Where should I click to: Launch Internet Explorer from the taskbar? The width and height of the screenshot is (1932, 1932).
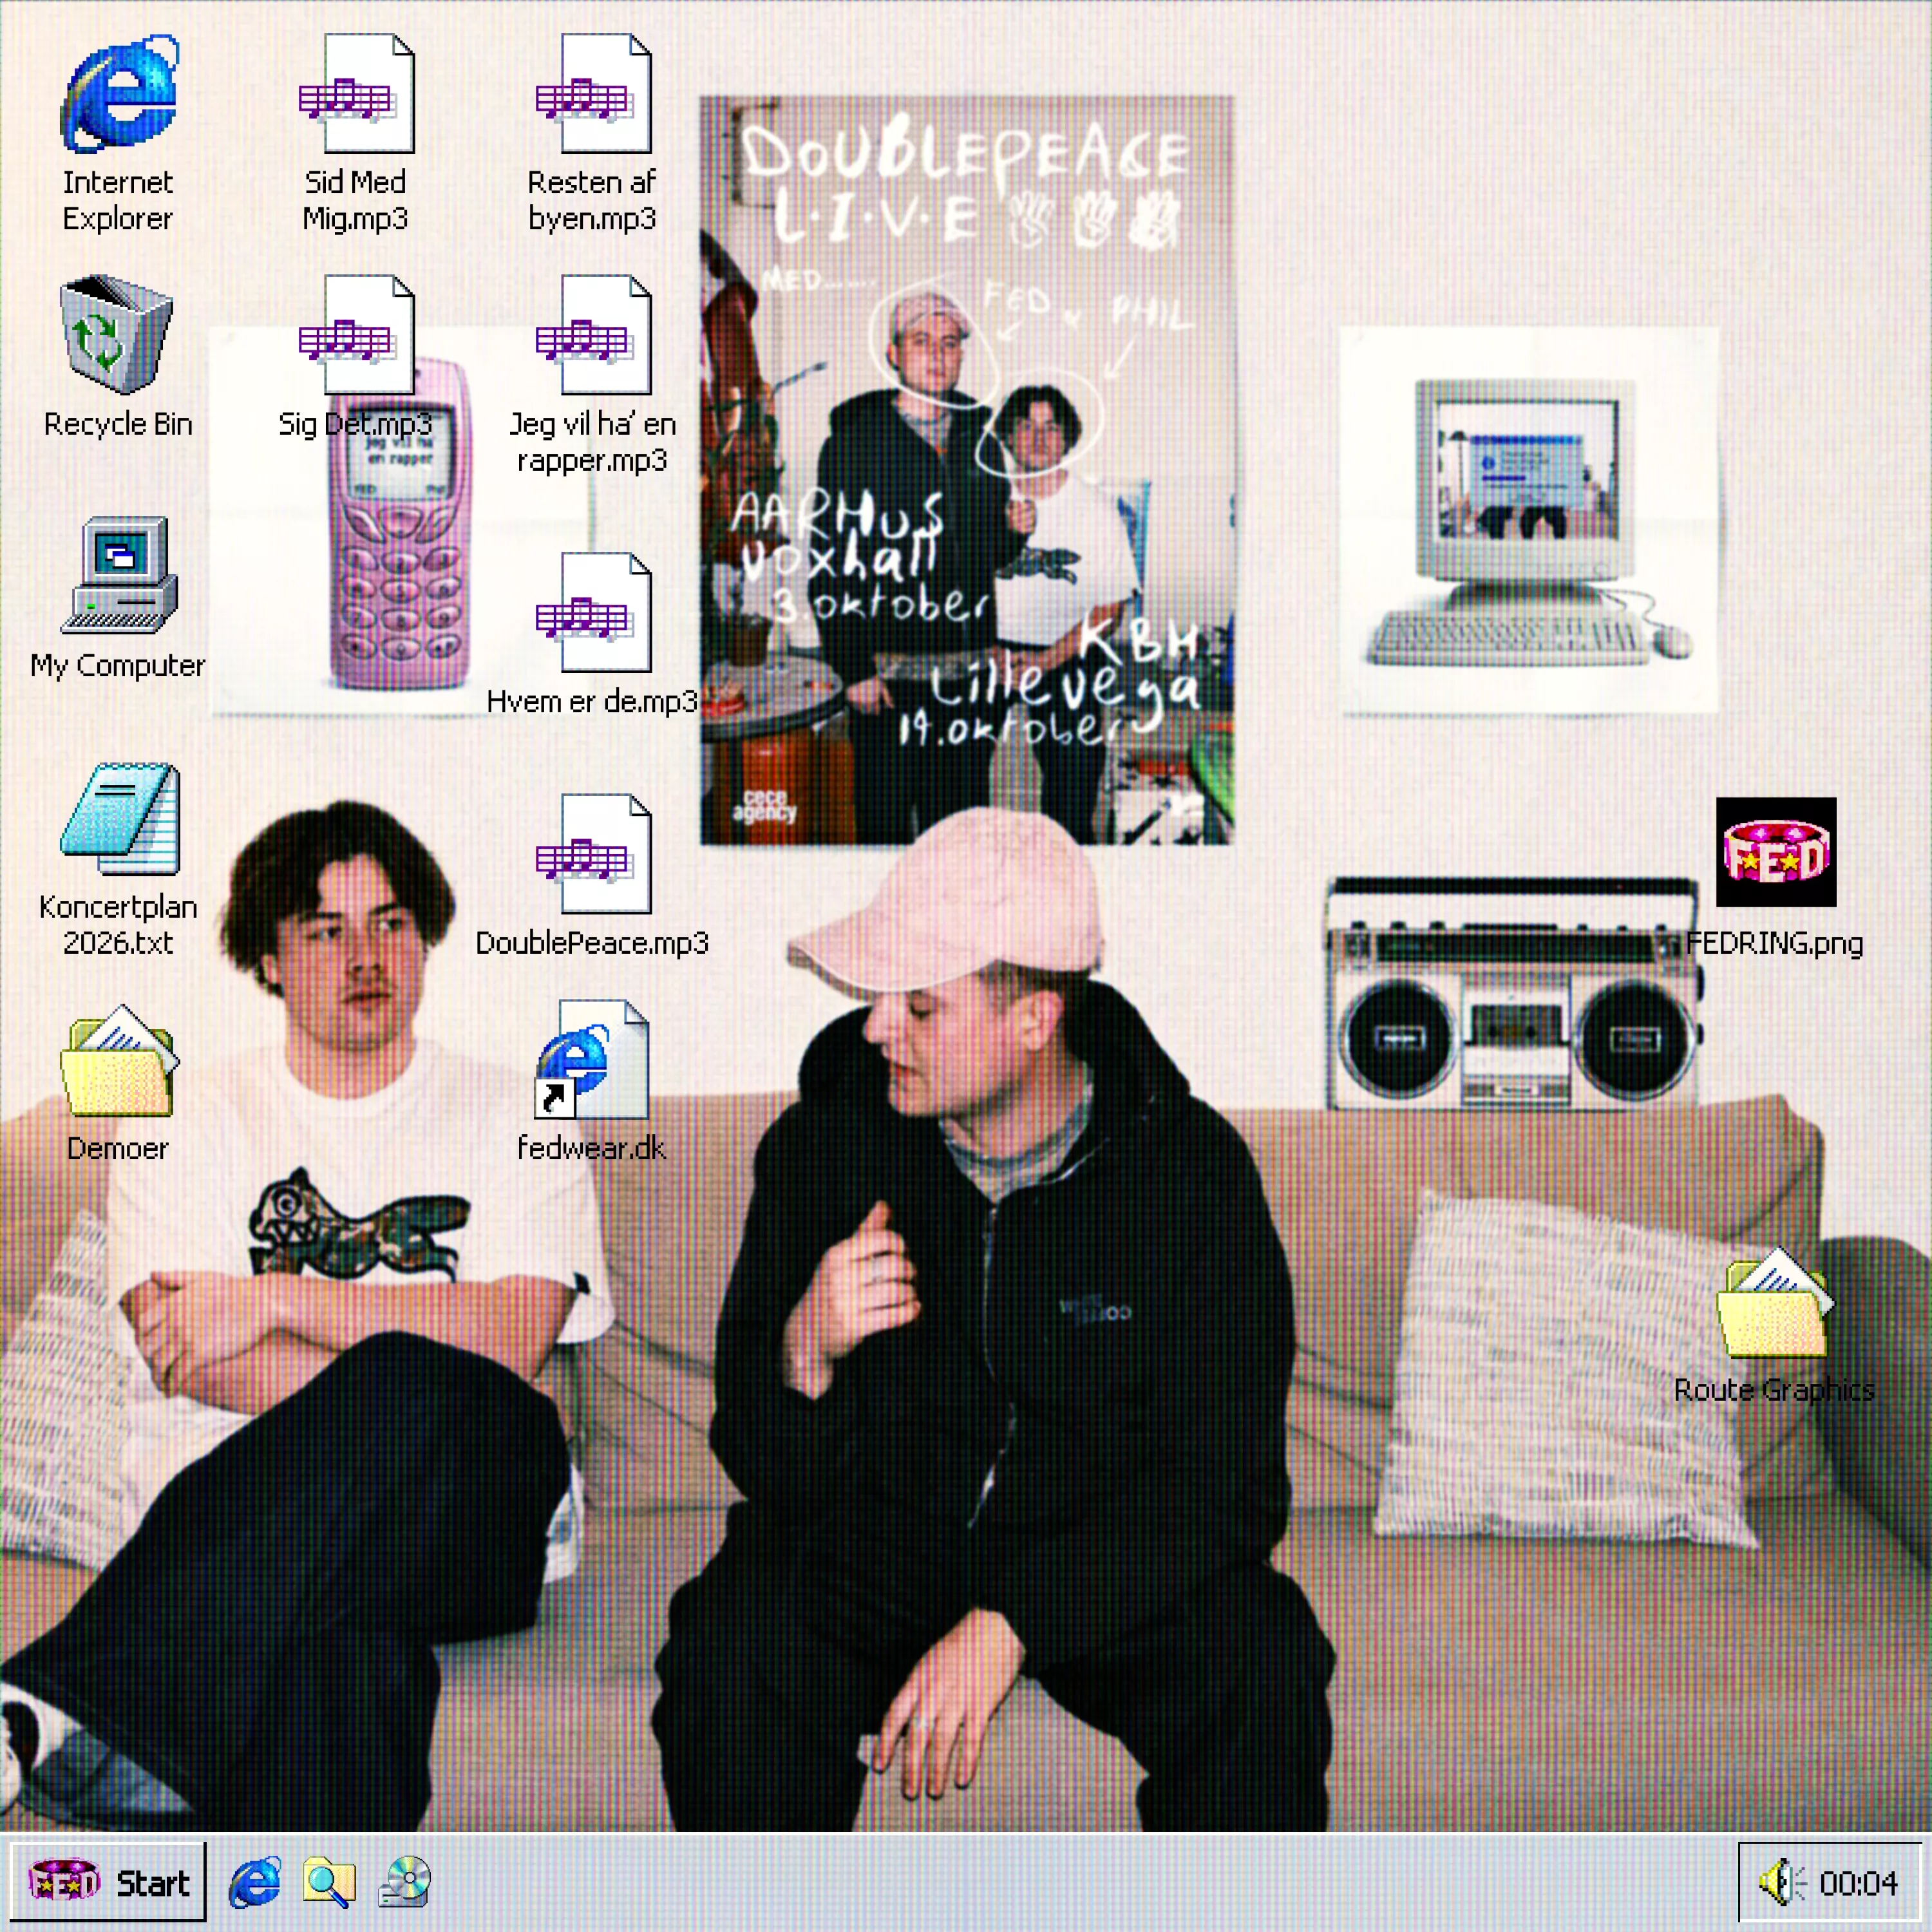[255, 1883]
